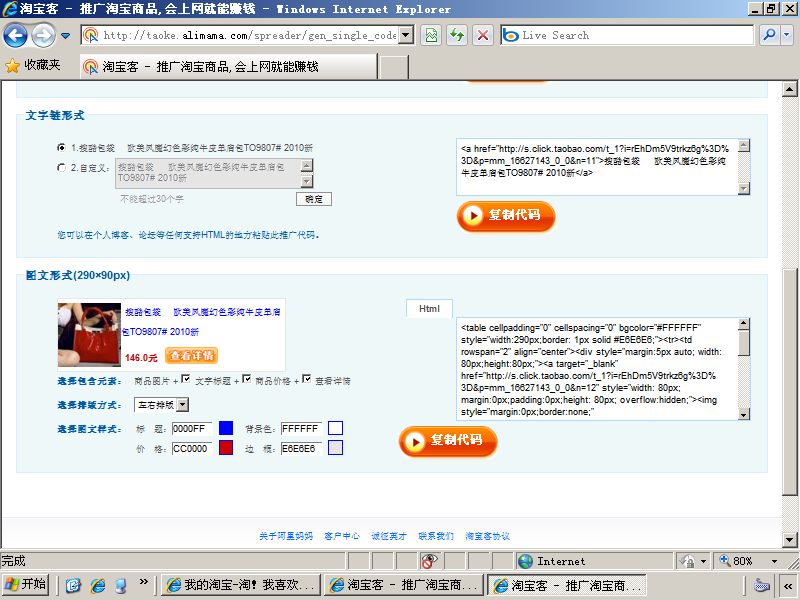Copy text link code with 复制代码
Image resolution: width=800 pixels, height=600 pixels.
(506, 216)
